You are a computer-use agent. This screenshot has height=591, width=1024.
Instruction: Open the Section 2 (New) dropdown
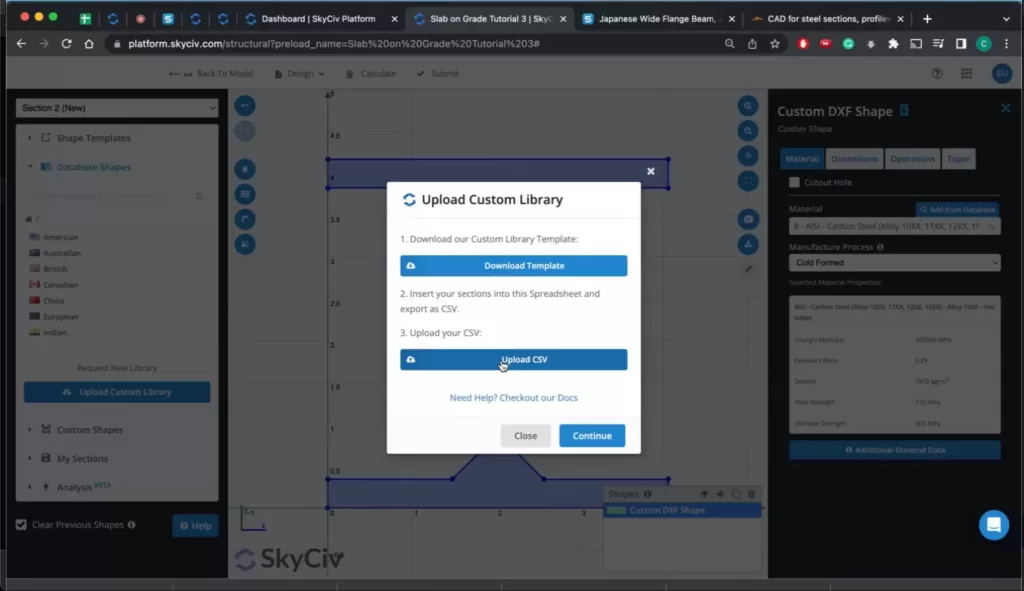117,108
